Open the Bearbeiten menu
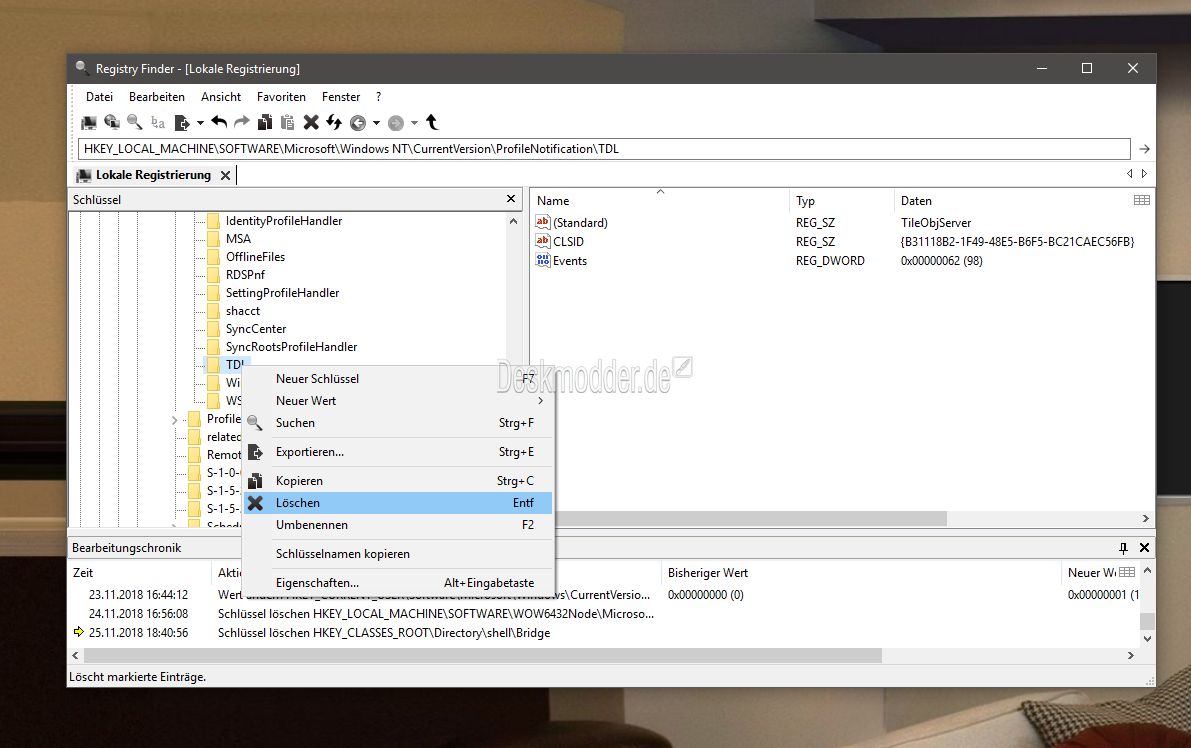This screenshot has height=748, width=1191. tap(156, 97)
